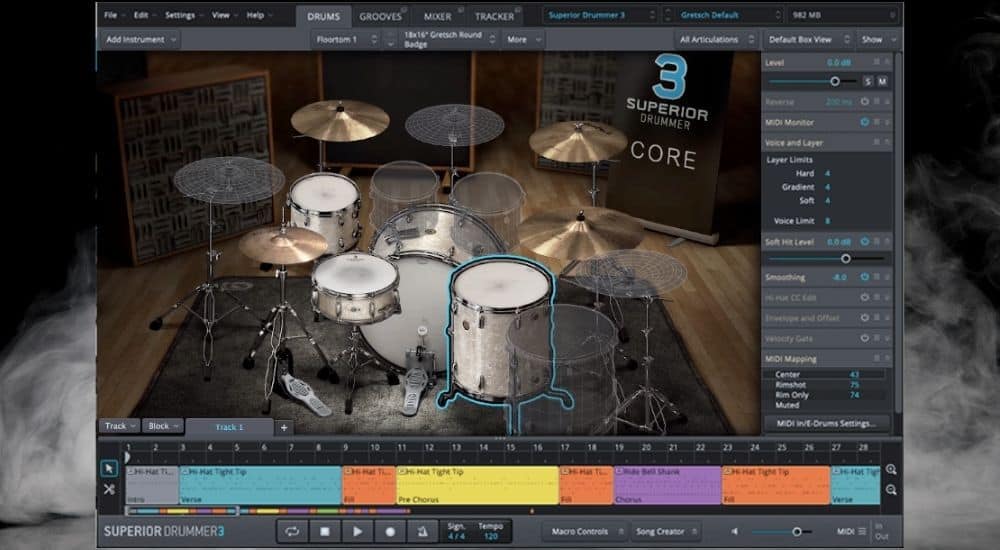Open the Macro Controls panel
This screenshot has height=550, width=1000.
coord(584,531)
